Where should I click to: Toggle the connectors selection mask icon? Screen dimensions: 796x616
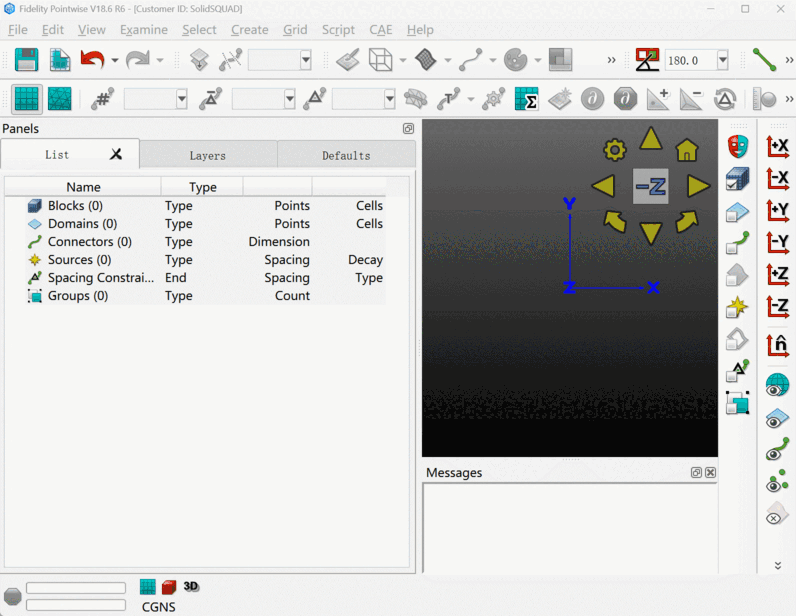point(738,242)
